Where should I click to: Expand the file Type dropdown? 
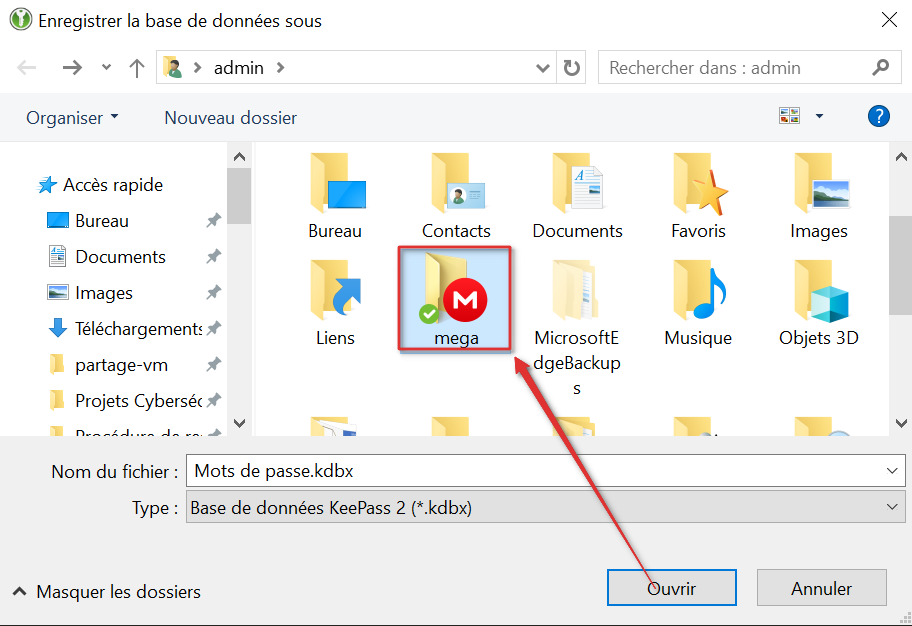[892, 508]
